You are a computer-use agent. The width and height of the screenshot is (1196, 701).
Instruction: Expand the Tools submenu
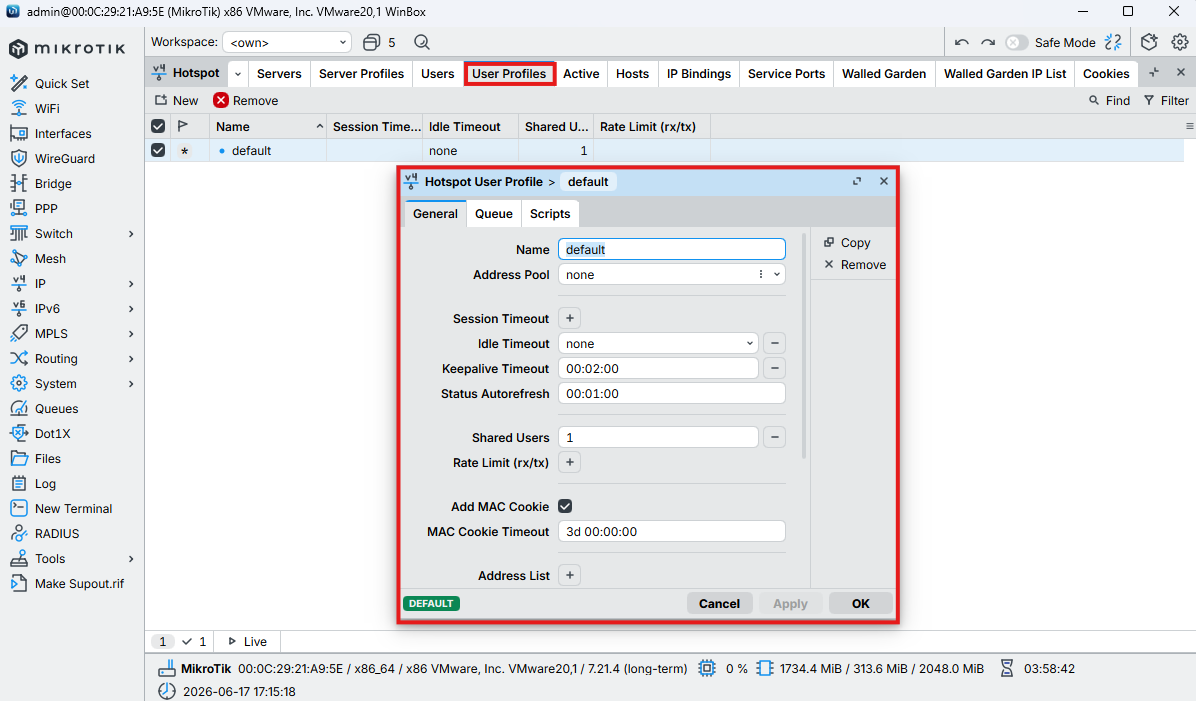pos(131,559)
